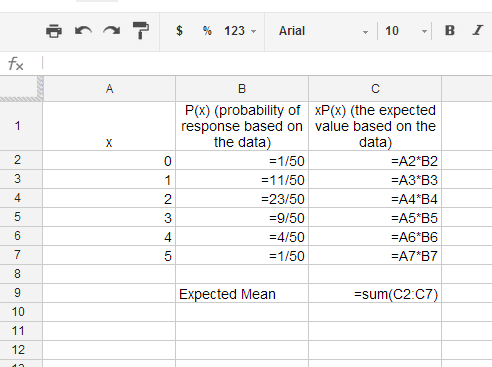The height and width of the screenshot is (367, 492).
Task: Open the Arial font dropdown
Action: click(323, 31)
